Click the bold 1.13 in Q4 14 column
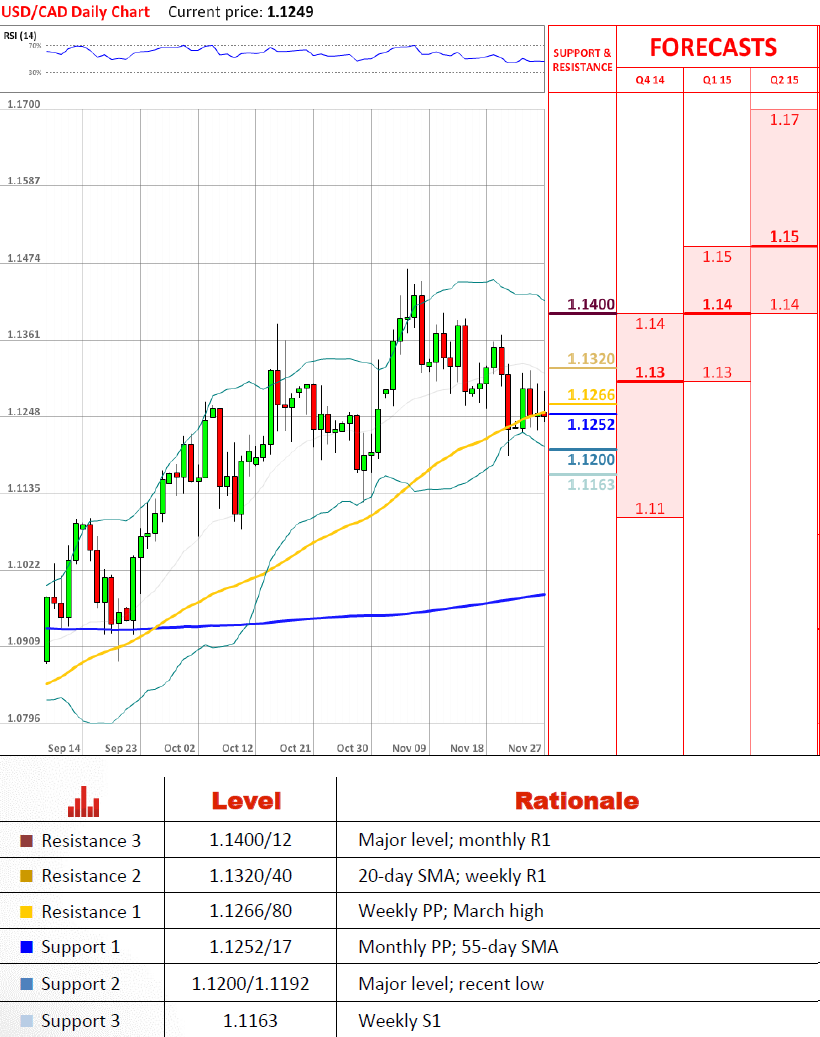 pyautogui.click(x=650, y=372)
